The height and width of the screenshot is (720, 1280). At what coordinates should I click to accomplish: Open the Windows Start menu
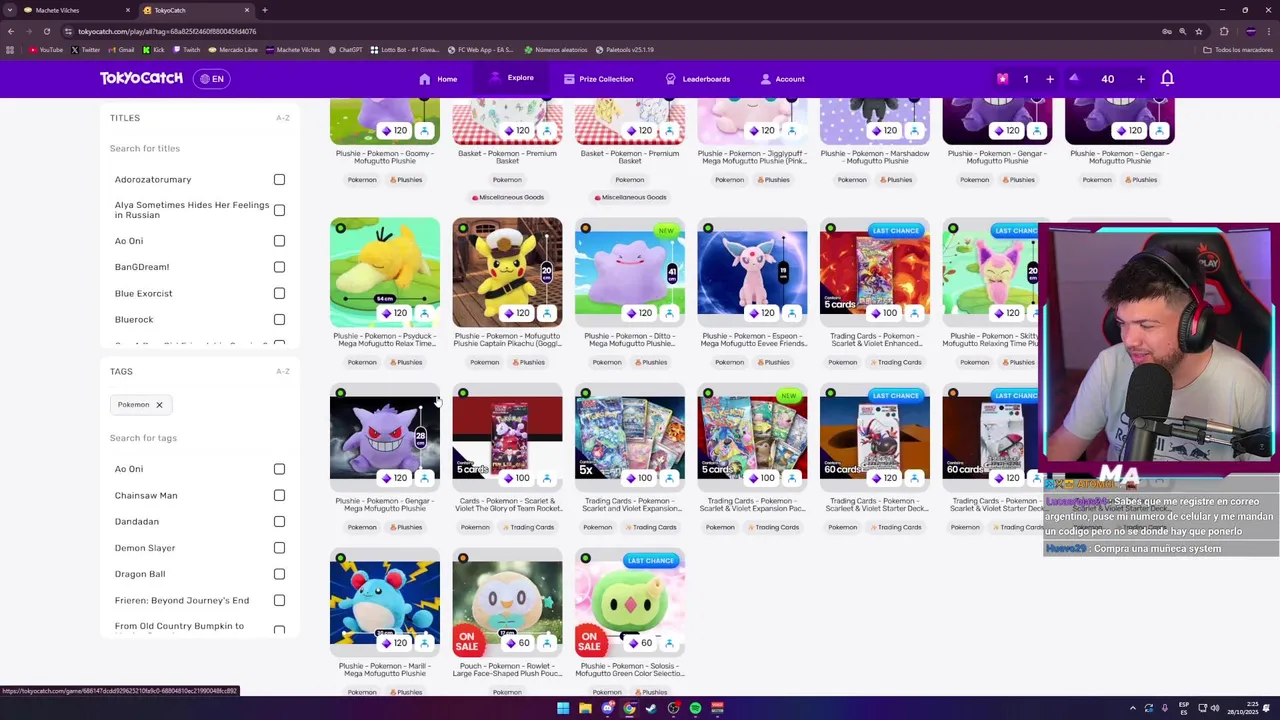(x=563, y=708)
